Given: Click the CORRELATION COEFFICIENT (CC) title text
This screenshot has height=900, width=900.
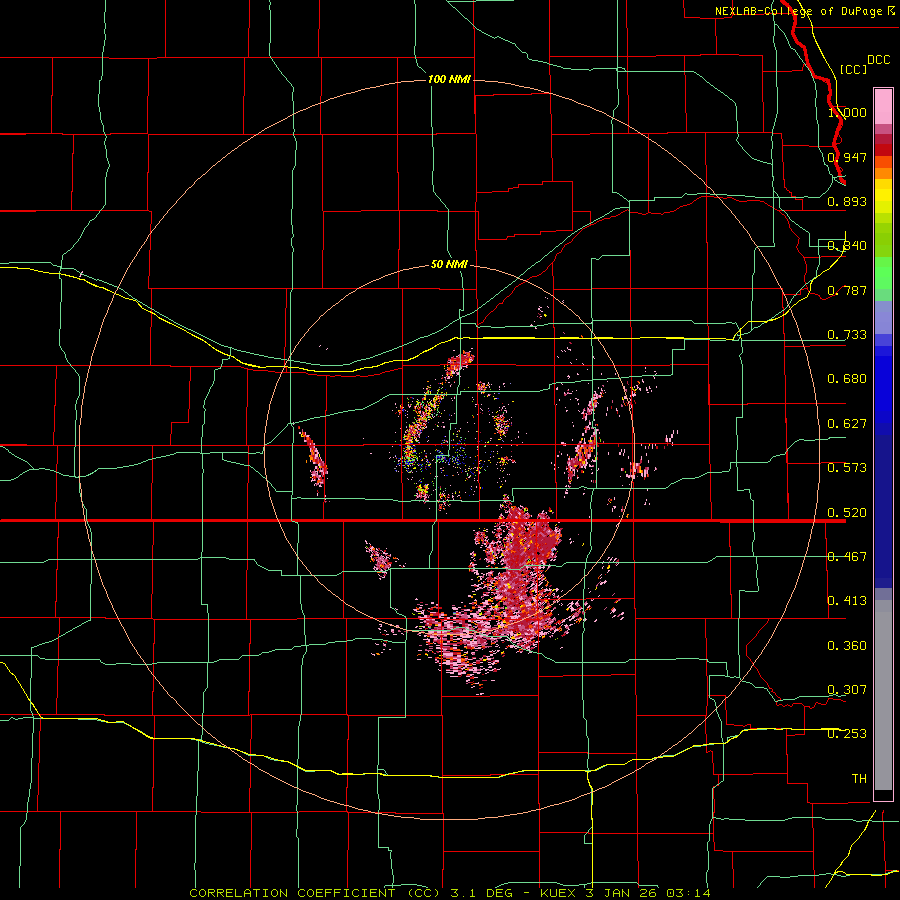Looking at the screenshot, I should coord(315,893).
